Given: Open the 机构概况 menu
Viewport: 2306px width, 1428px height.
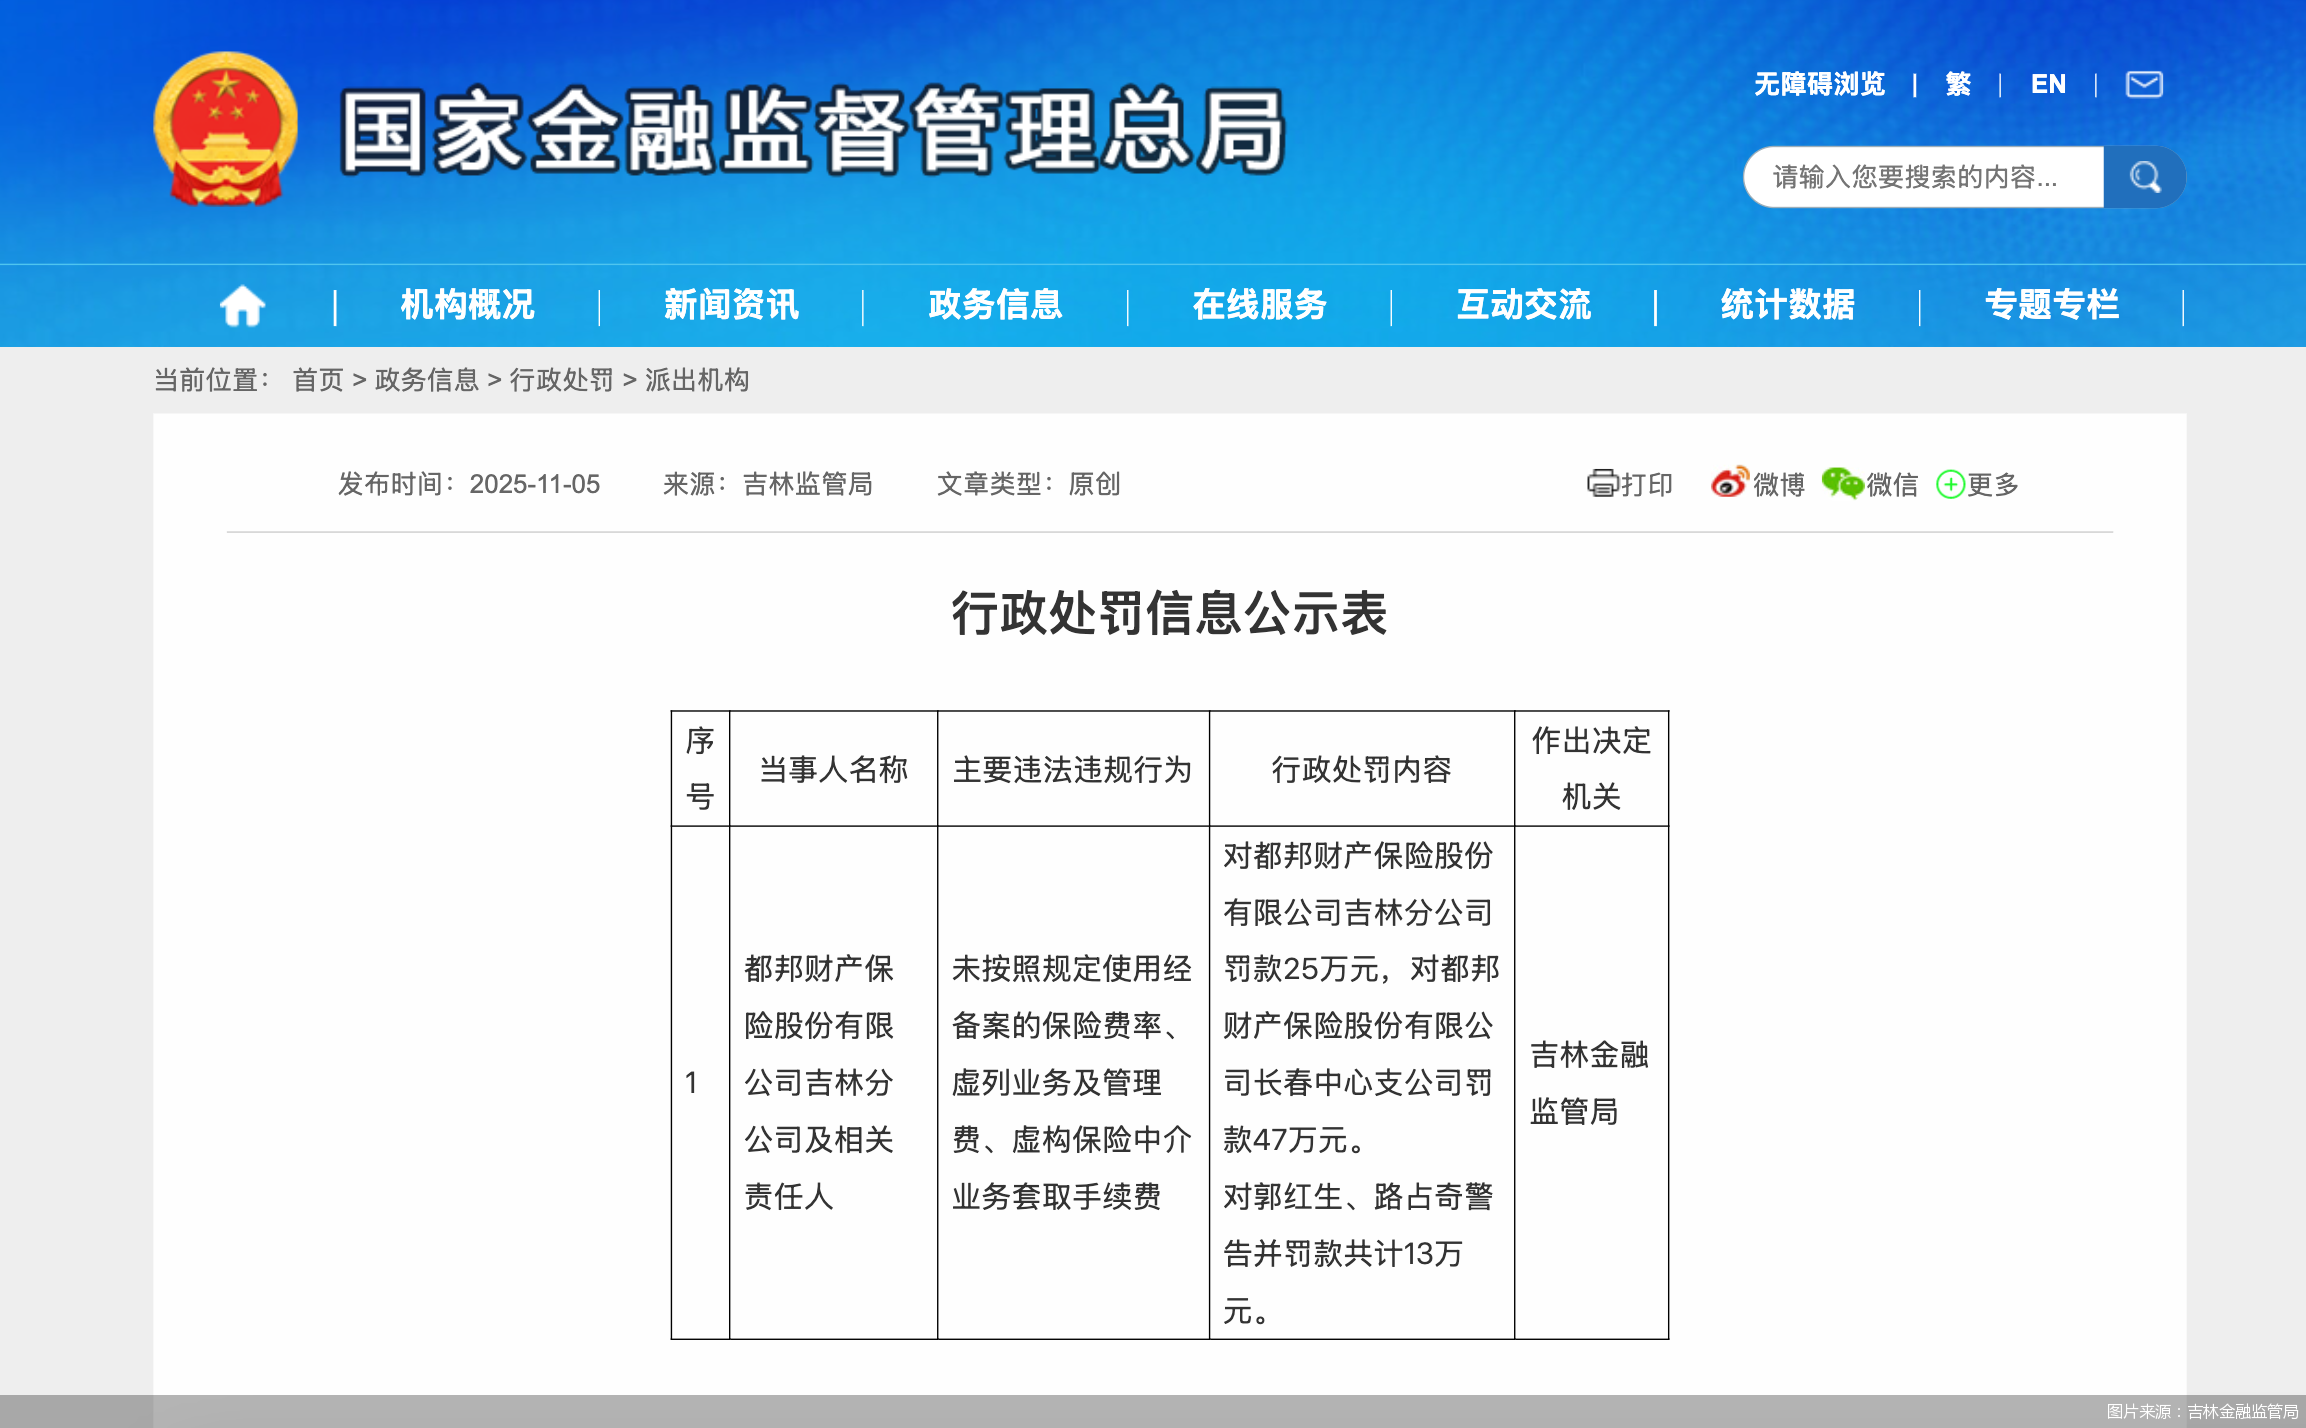Looking at the screenshot, I should coord(465,305).
